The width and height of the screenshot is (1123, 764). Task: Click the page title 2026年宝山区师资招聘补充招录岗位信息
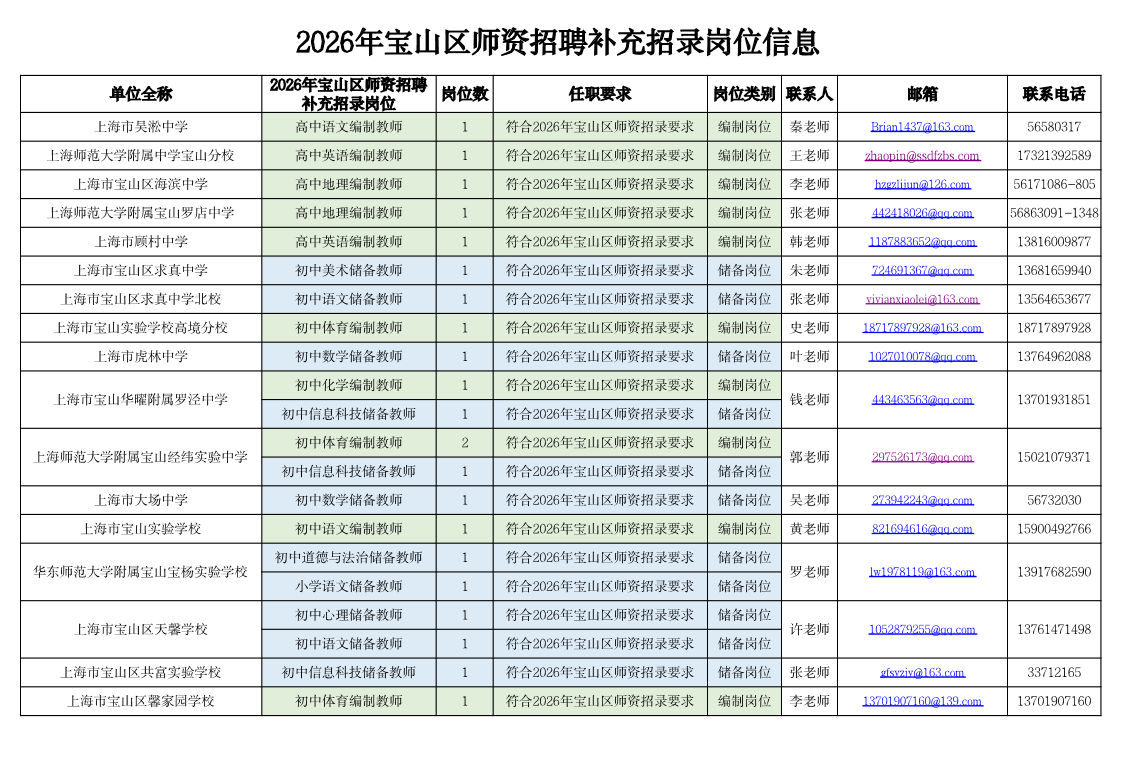[x=557, y=42]
